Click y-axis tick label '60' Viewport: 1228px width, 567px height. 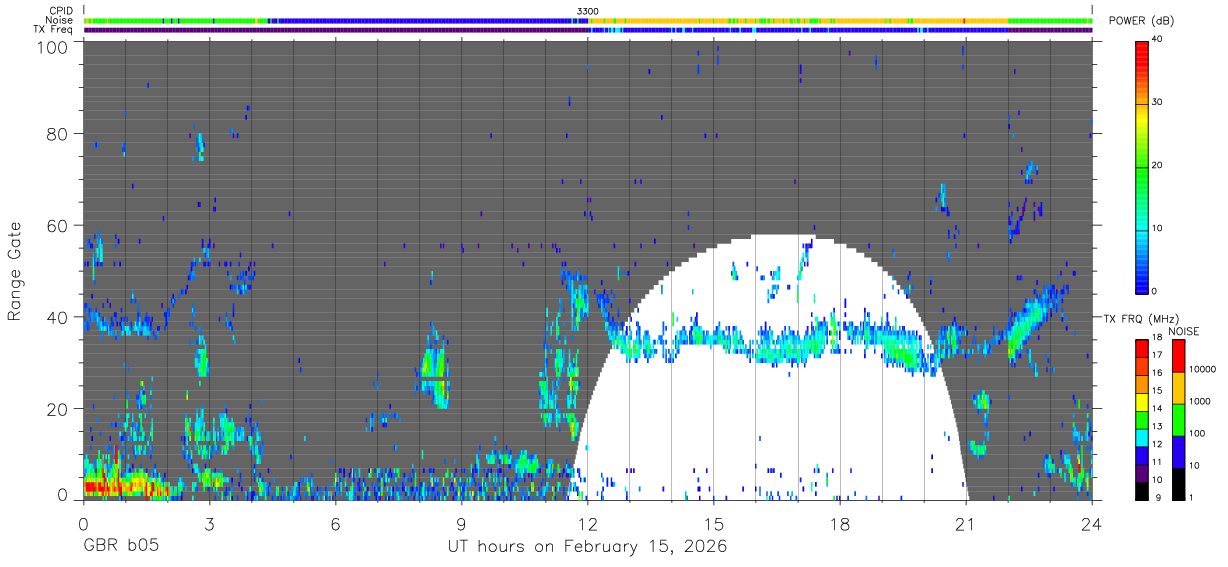point(58,226)
